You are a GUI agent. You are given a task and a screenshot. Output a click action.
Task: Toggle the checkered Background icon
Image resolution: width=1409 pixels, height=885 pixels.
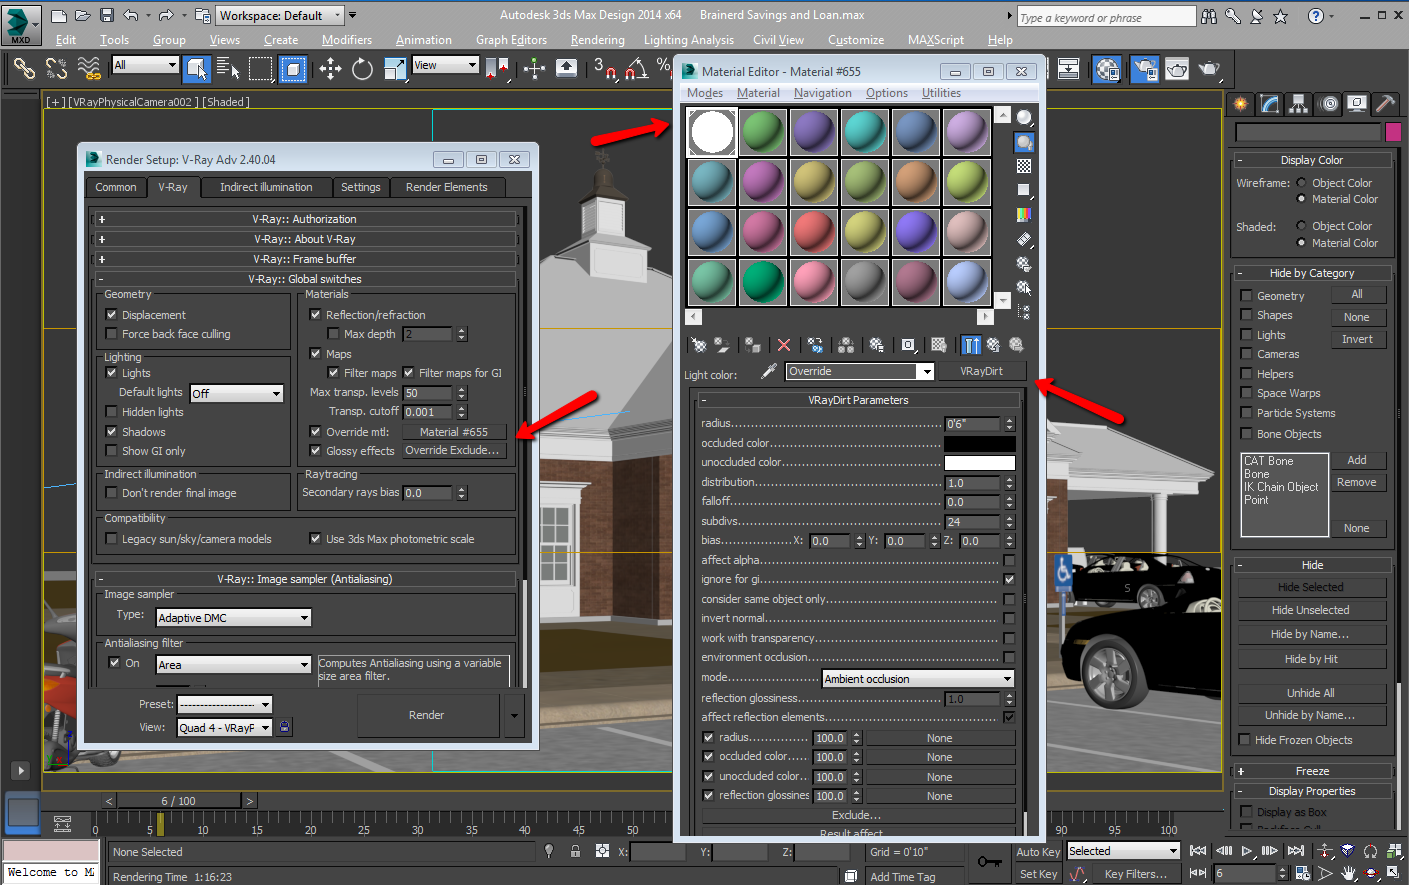(x=1024, y=166)
